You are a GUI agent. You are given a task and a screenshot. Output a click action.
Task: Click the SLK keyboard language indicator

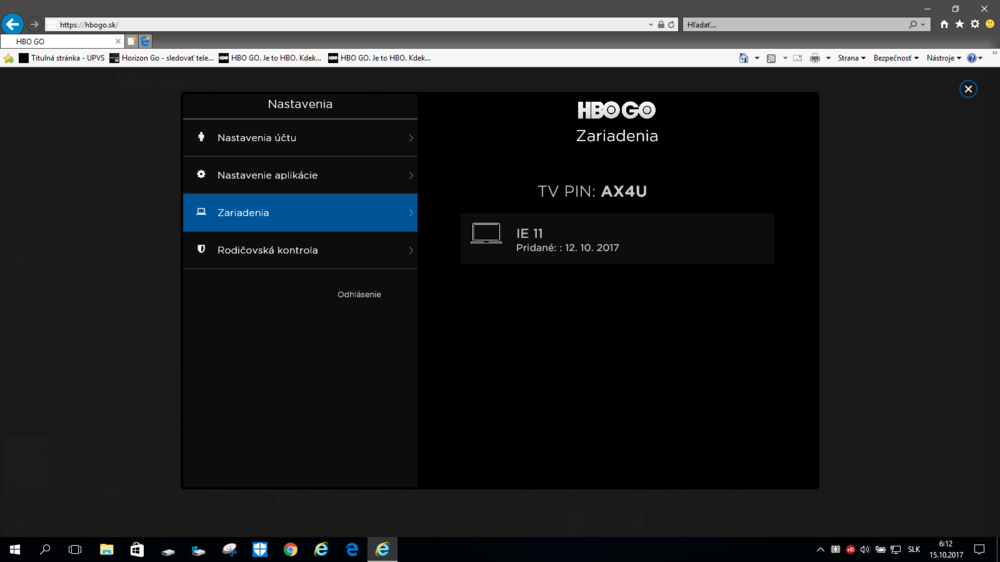tap(914, 549)
